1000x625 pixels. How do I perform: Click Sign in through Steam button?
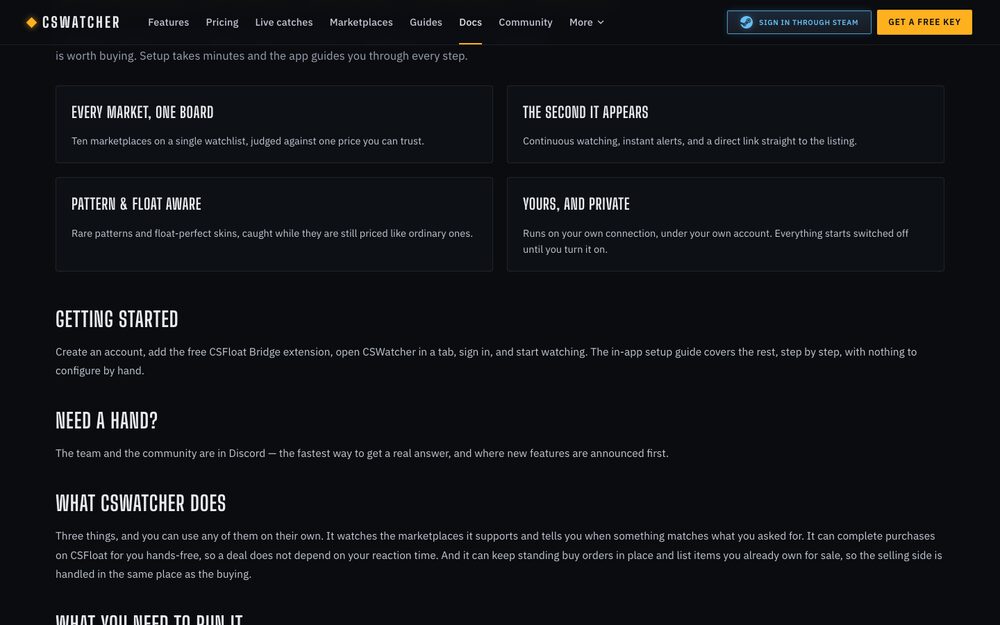coord(799,22)
